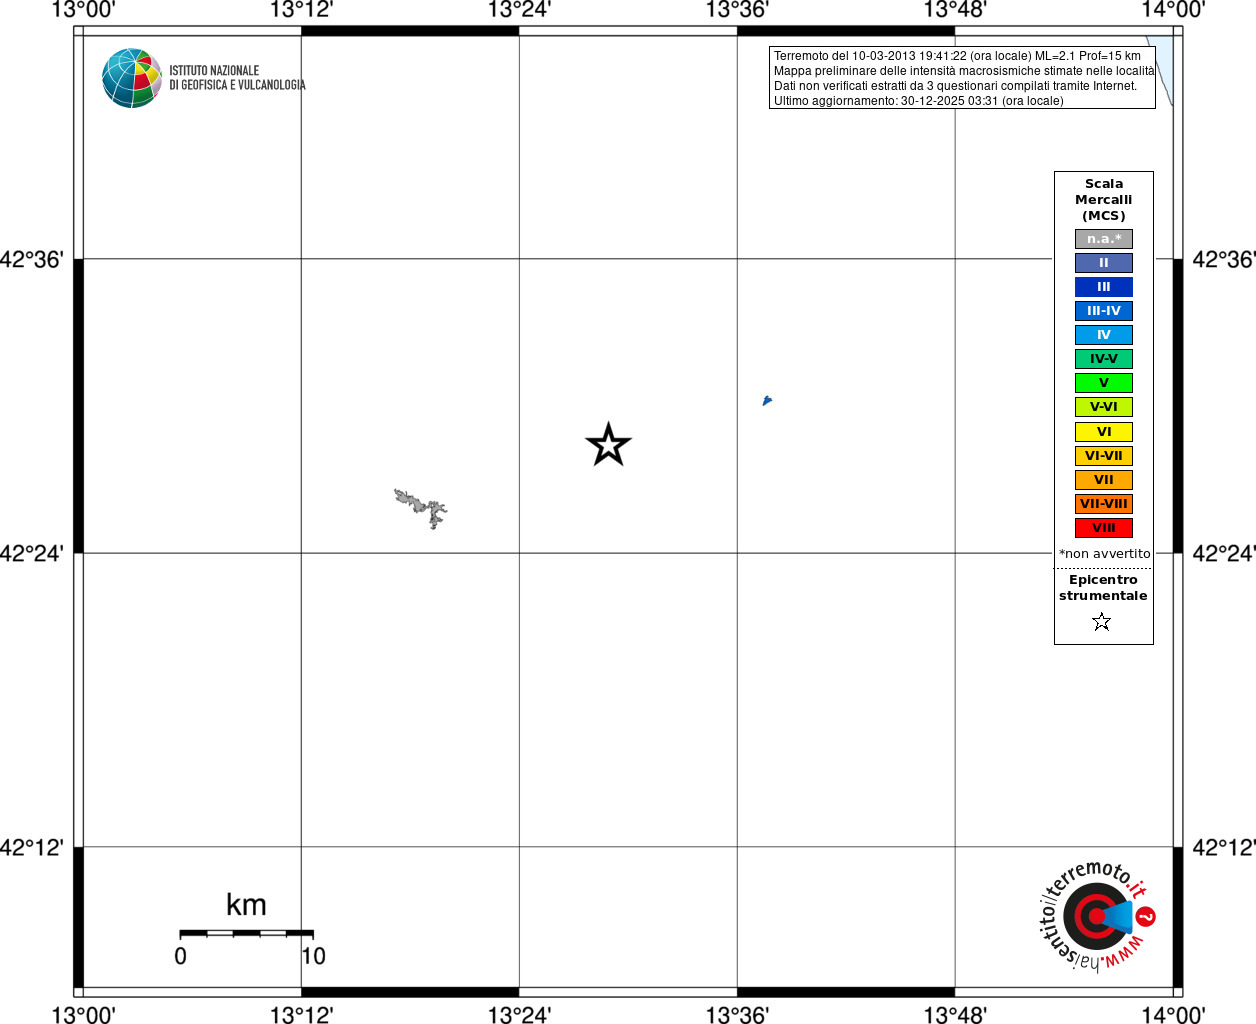Select the VI-VII legend swatch

pyautogui.click(x=1104, y=456)
